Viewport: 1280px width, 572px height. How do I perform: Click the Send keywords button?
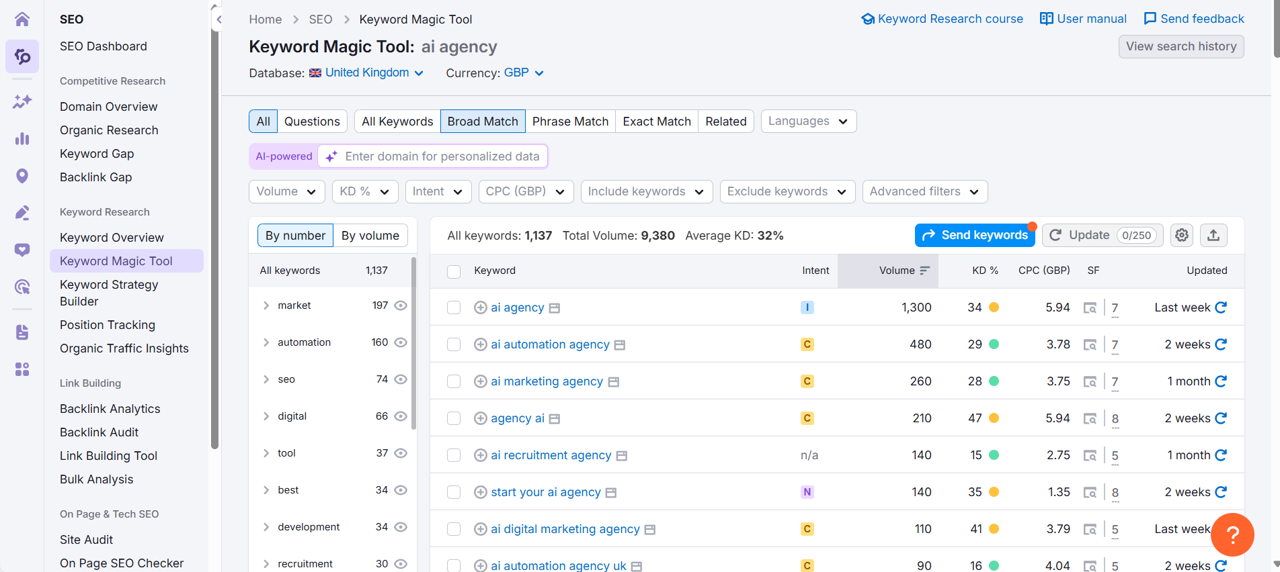pyautogui.click(x=974, y=235)
